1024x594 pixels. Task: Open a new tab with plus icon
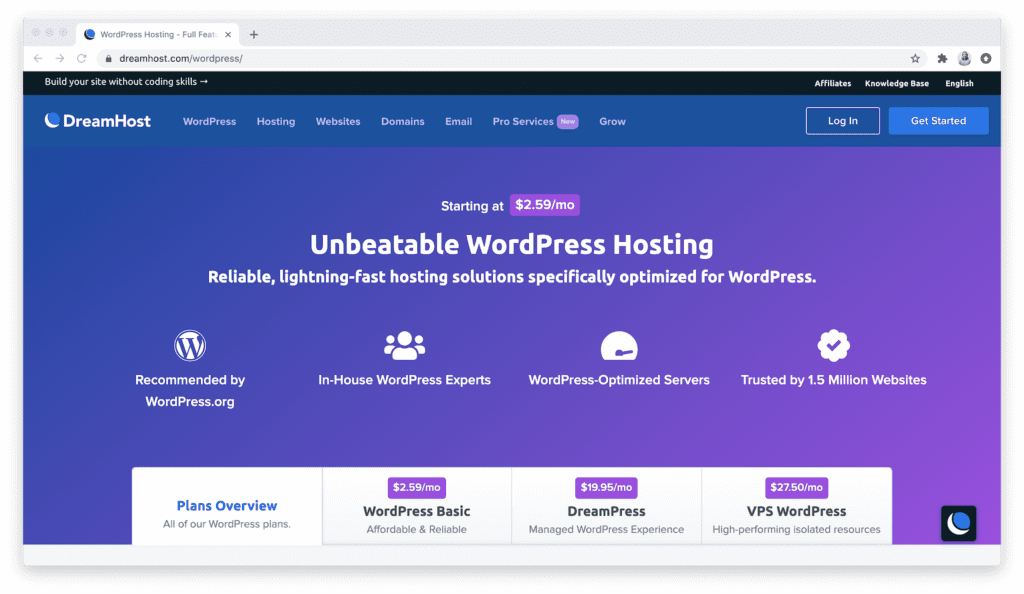(254, 35)
